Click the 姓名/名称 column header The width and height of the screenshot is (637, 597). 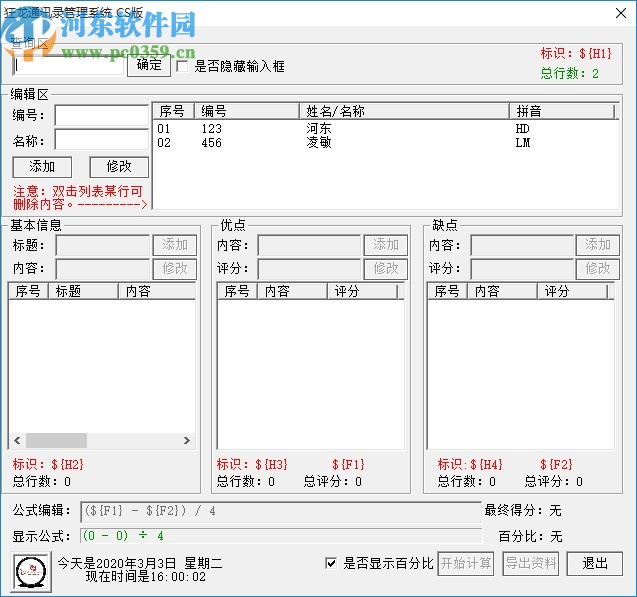click(x=405, y=111)
